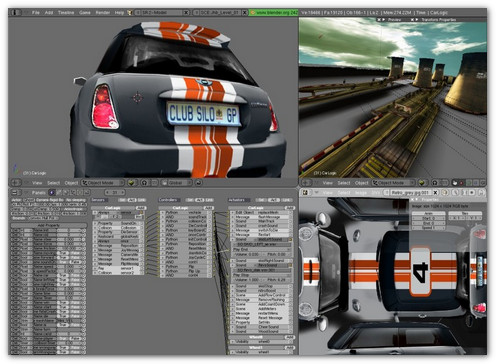Open the window type selector in top info header
Viewport: 496px width, 364px height.
15,12
